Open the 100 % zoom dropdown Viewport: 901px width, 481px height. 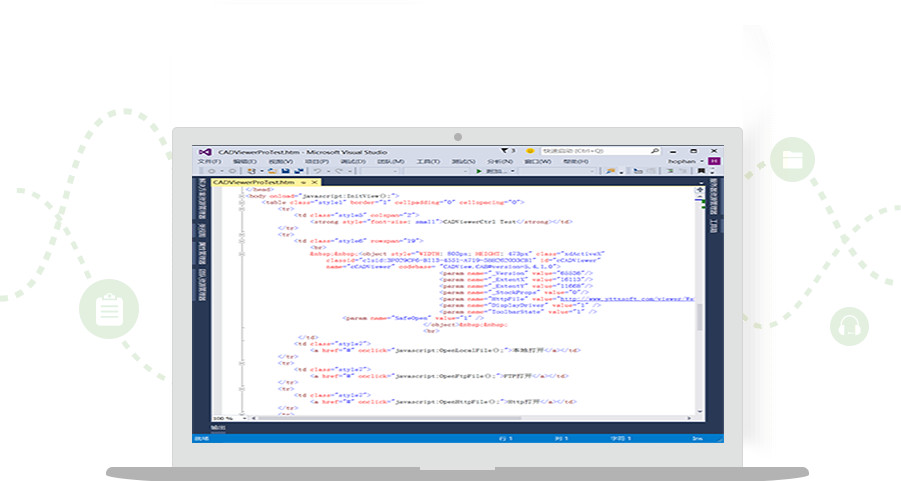[x=228, y=417]
